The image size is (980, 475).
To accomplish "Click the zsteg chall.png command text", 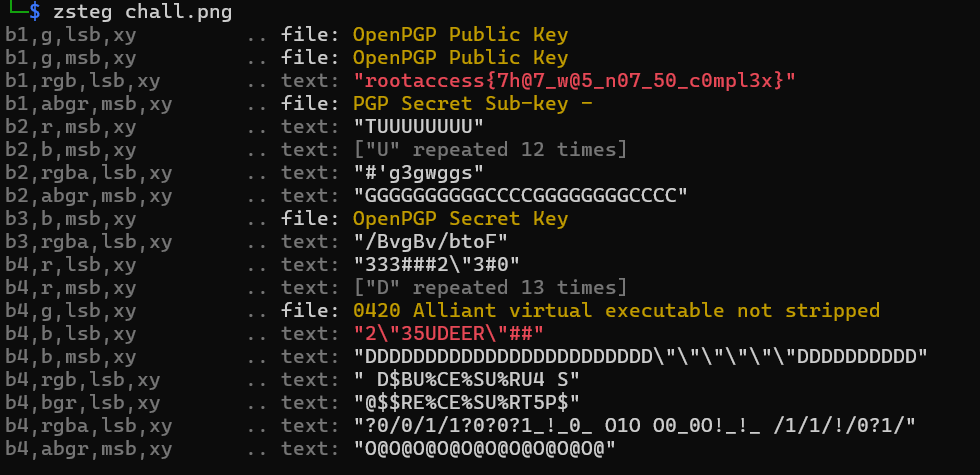I will click(142, 12).
